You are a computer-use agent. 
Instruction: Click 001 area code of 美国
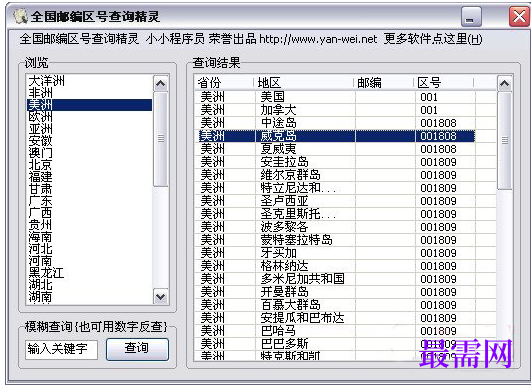pos(429,98)
